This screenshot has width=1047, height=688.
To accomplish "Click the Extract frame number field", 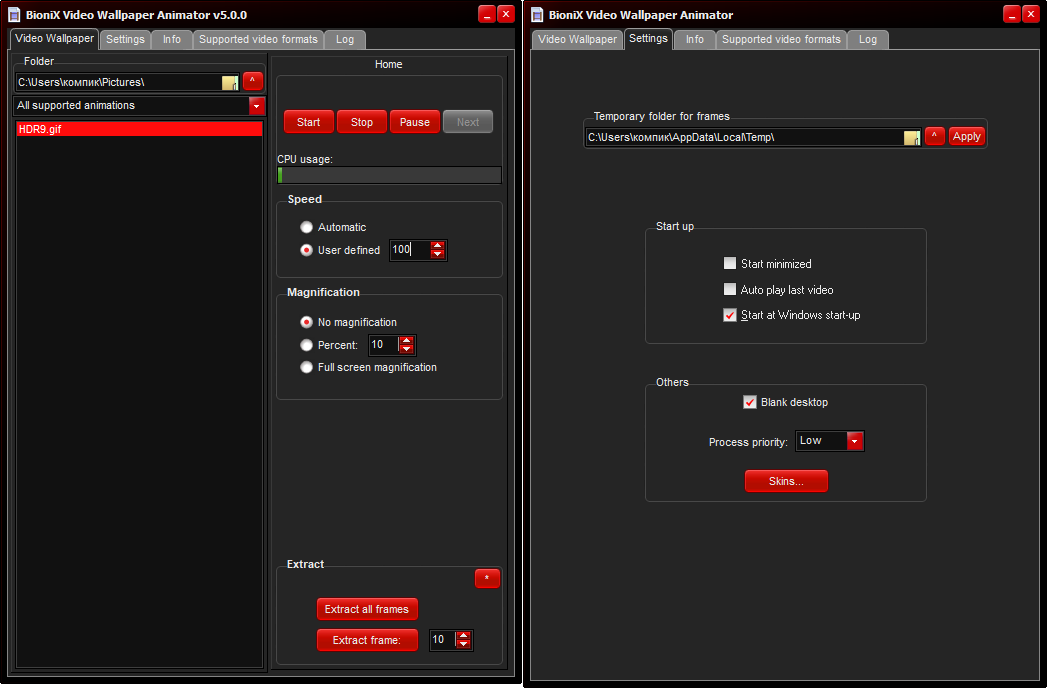I will 443,640.
